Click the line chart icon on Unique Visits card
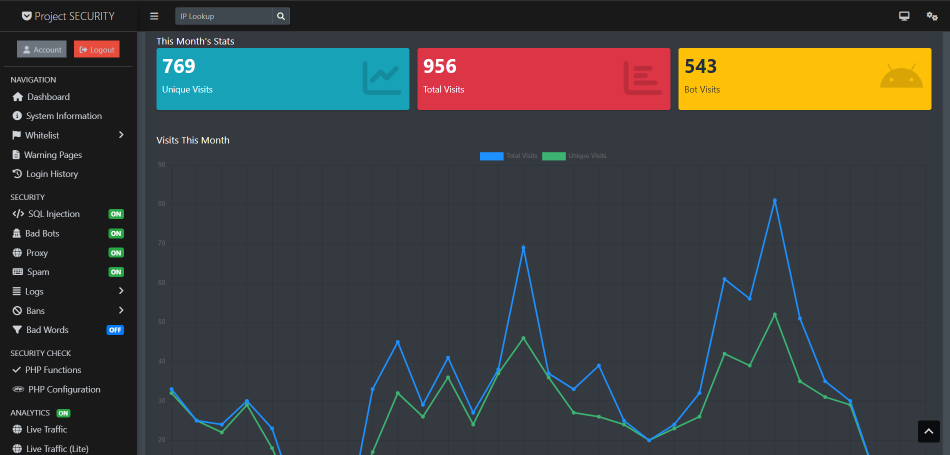 (382, 78)
